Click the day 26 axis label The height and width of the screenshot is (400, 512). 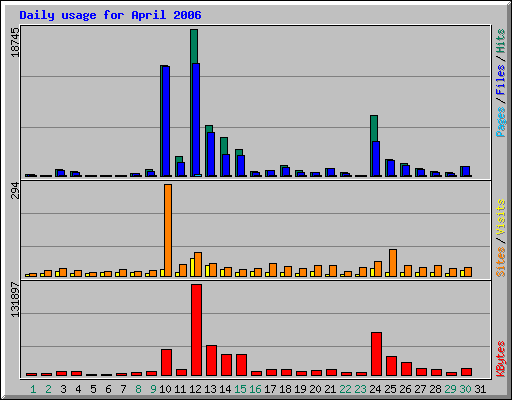405,389
